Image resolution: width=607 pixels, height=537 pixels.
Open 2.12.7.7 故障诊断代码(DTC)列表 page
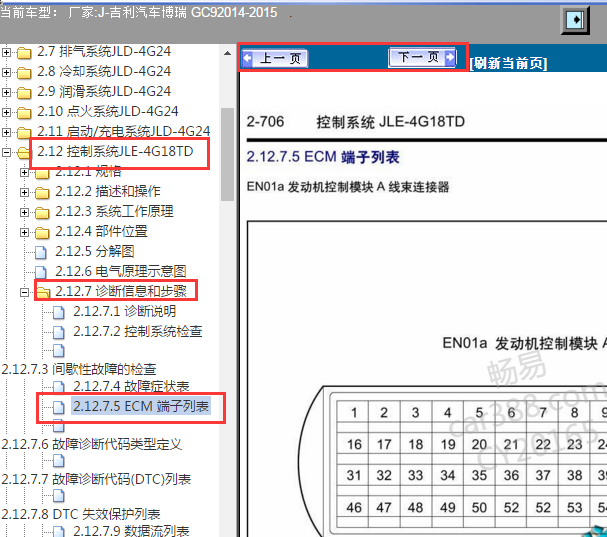pos(96,480)
